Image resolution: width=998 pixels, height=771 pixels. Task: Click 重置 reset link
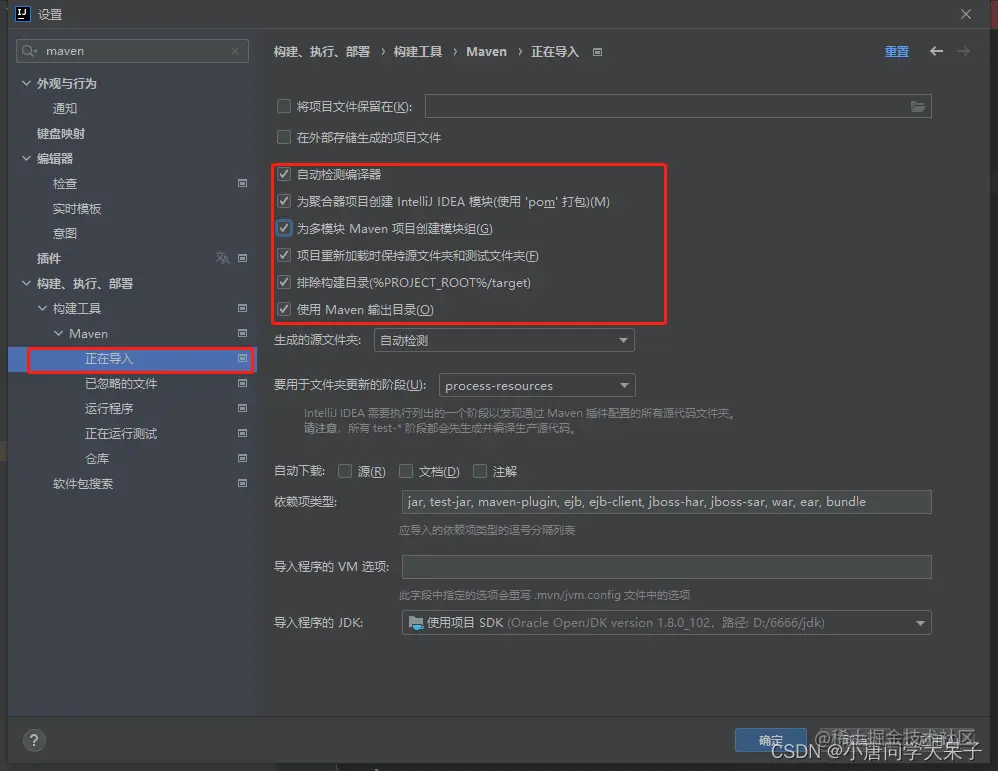pos(897,52)
